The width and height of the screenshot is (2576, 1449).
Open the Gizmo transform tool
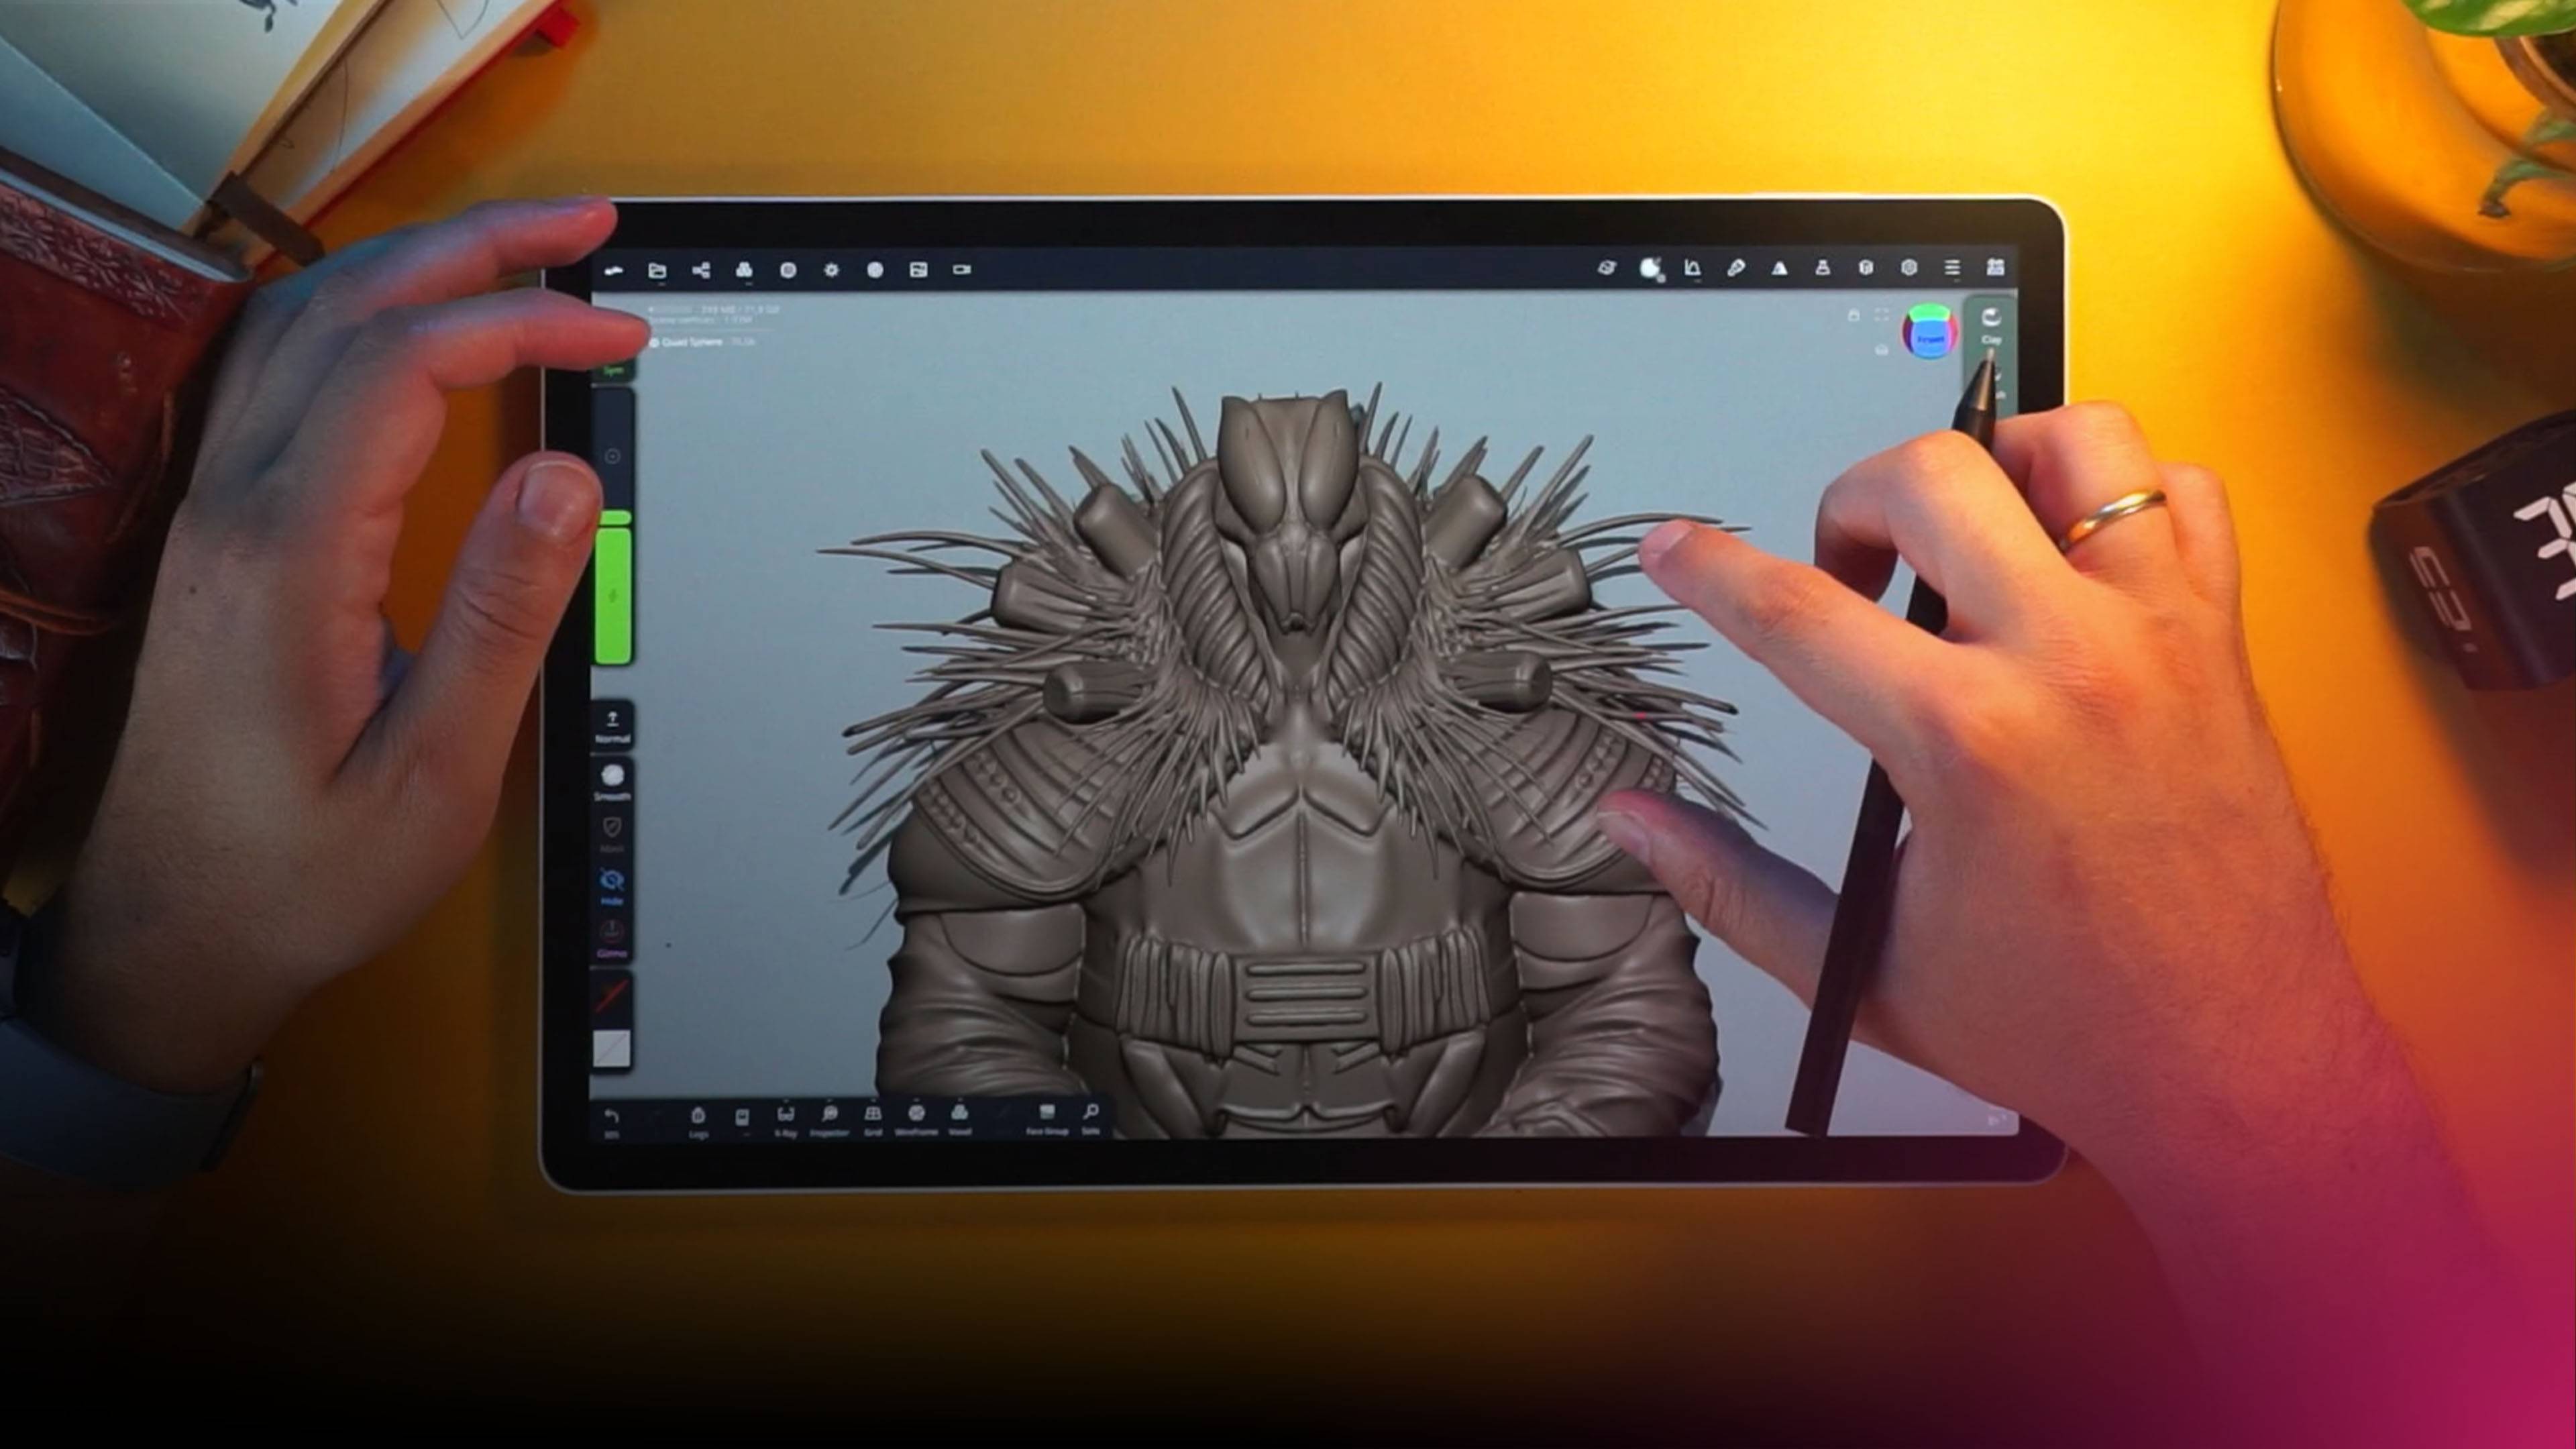click(x=613, y=933)
